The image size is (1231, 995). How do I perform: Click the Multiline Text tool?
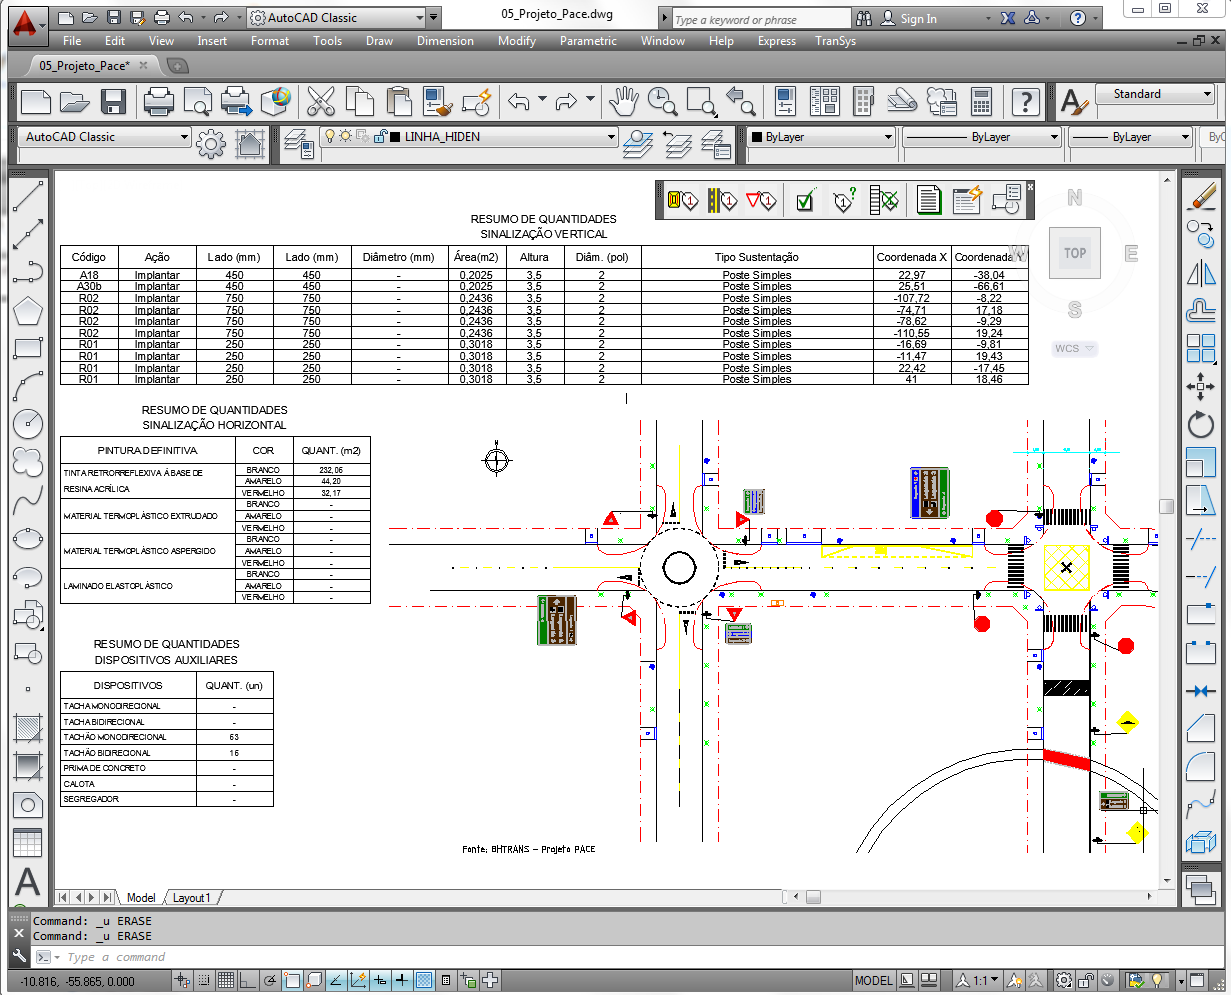tap(27, 881)
